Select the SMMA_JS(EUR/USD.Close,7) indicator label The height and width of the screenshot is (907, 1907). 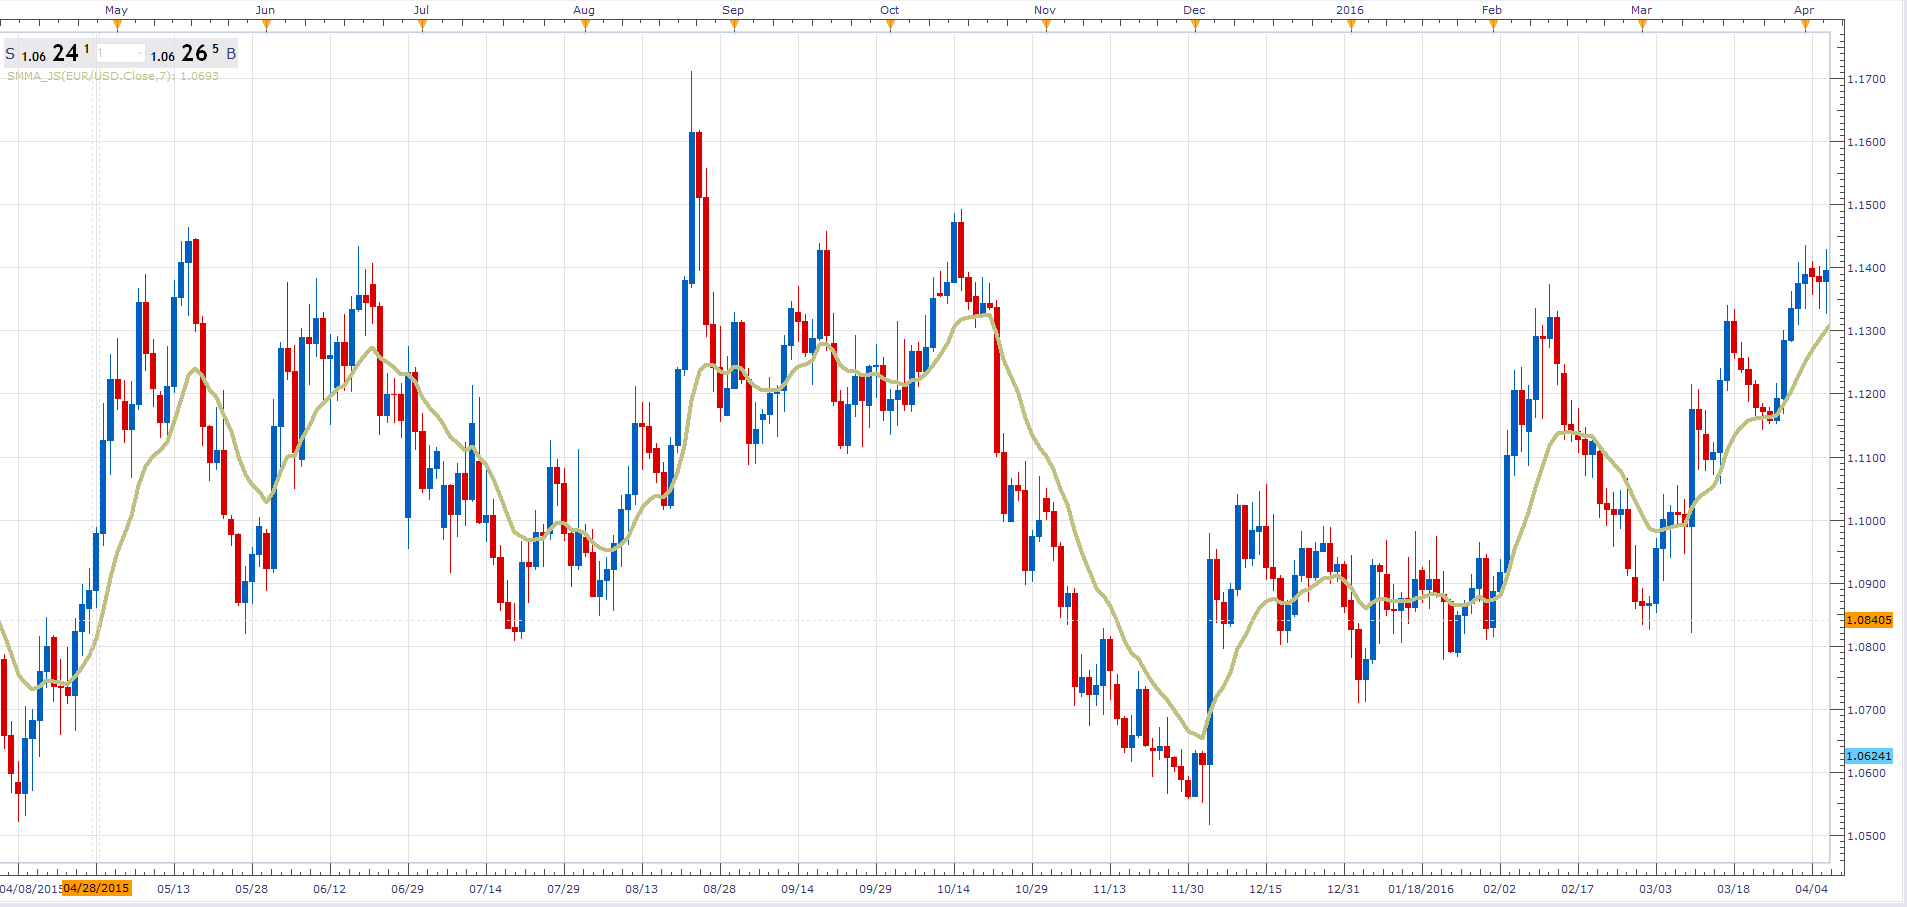113,76
